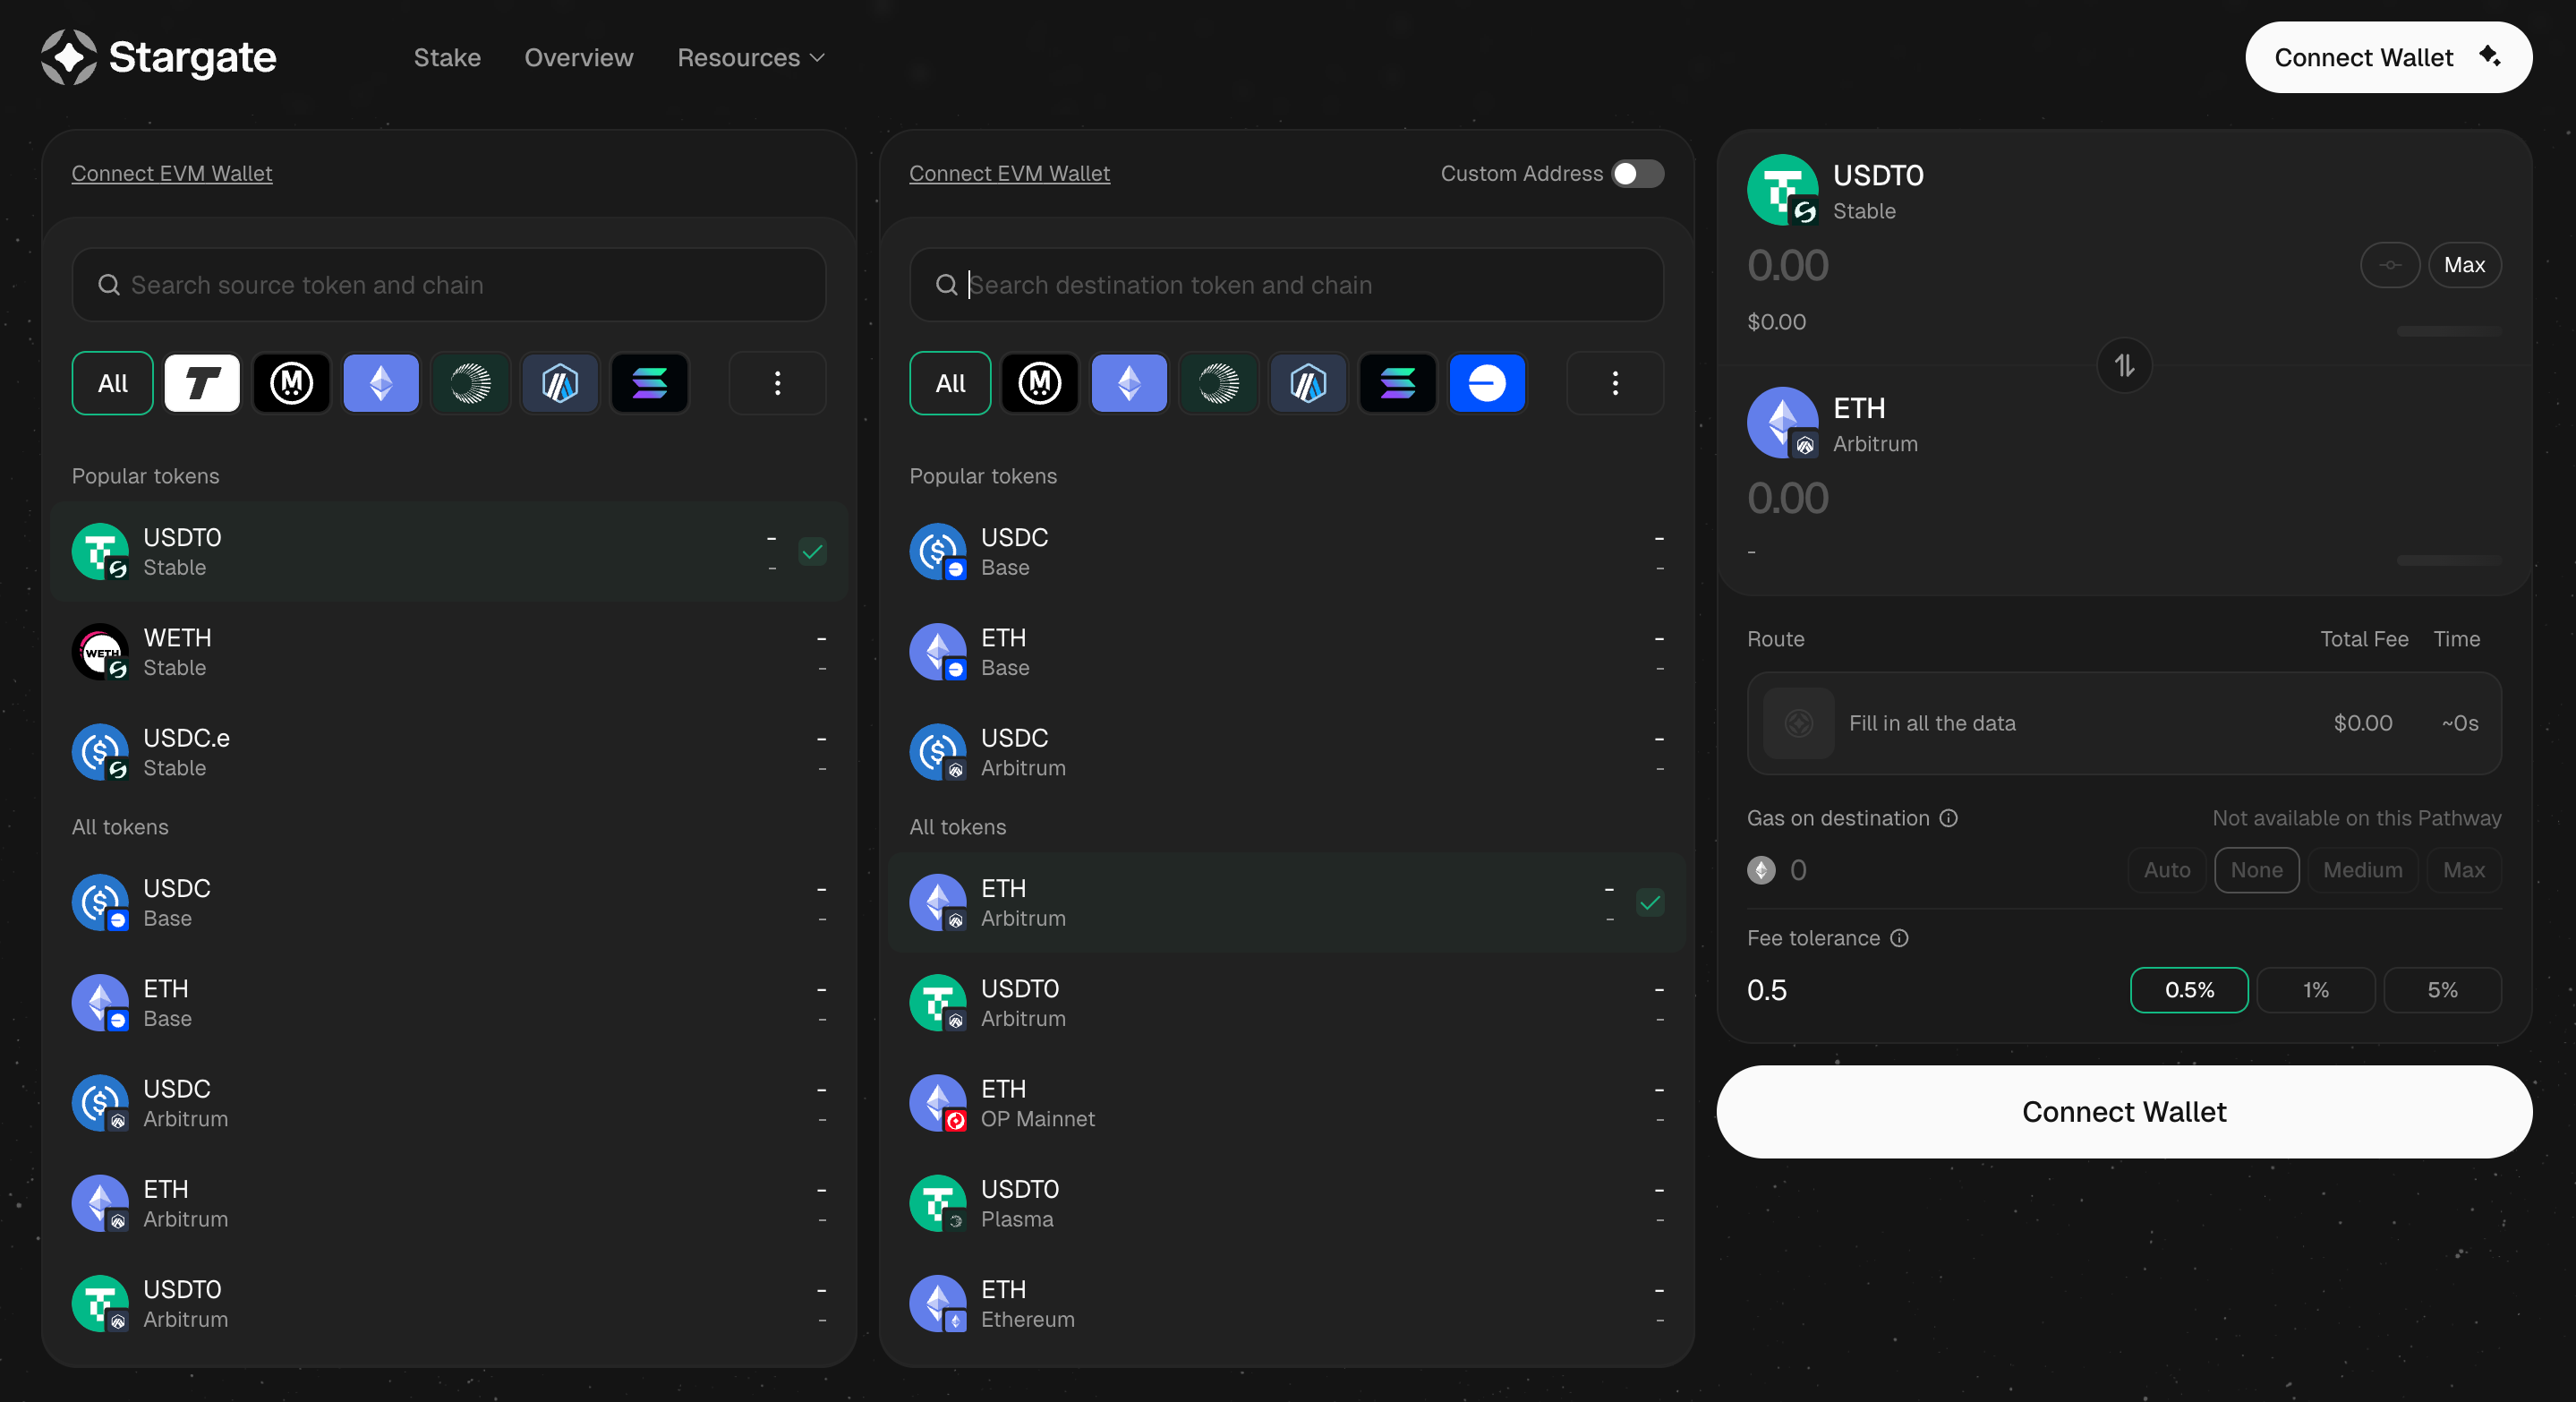Toggle the Custom Address switch
The width and height of the screenshot is (2576, 1402).
pyautogui.click(x=1638, y=174)
